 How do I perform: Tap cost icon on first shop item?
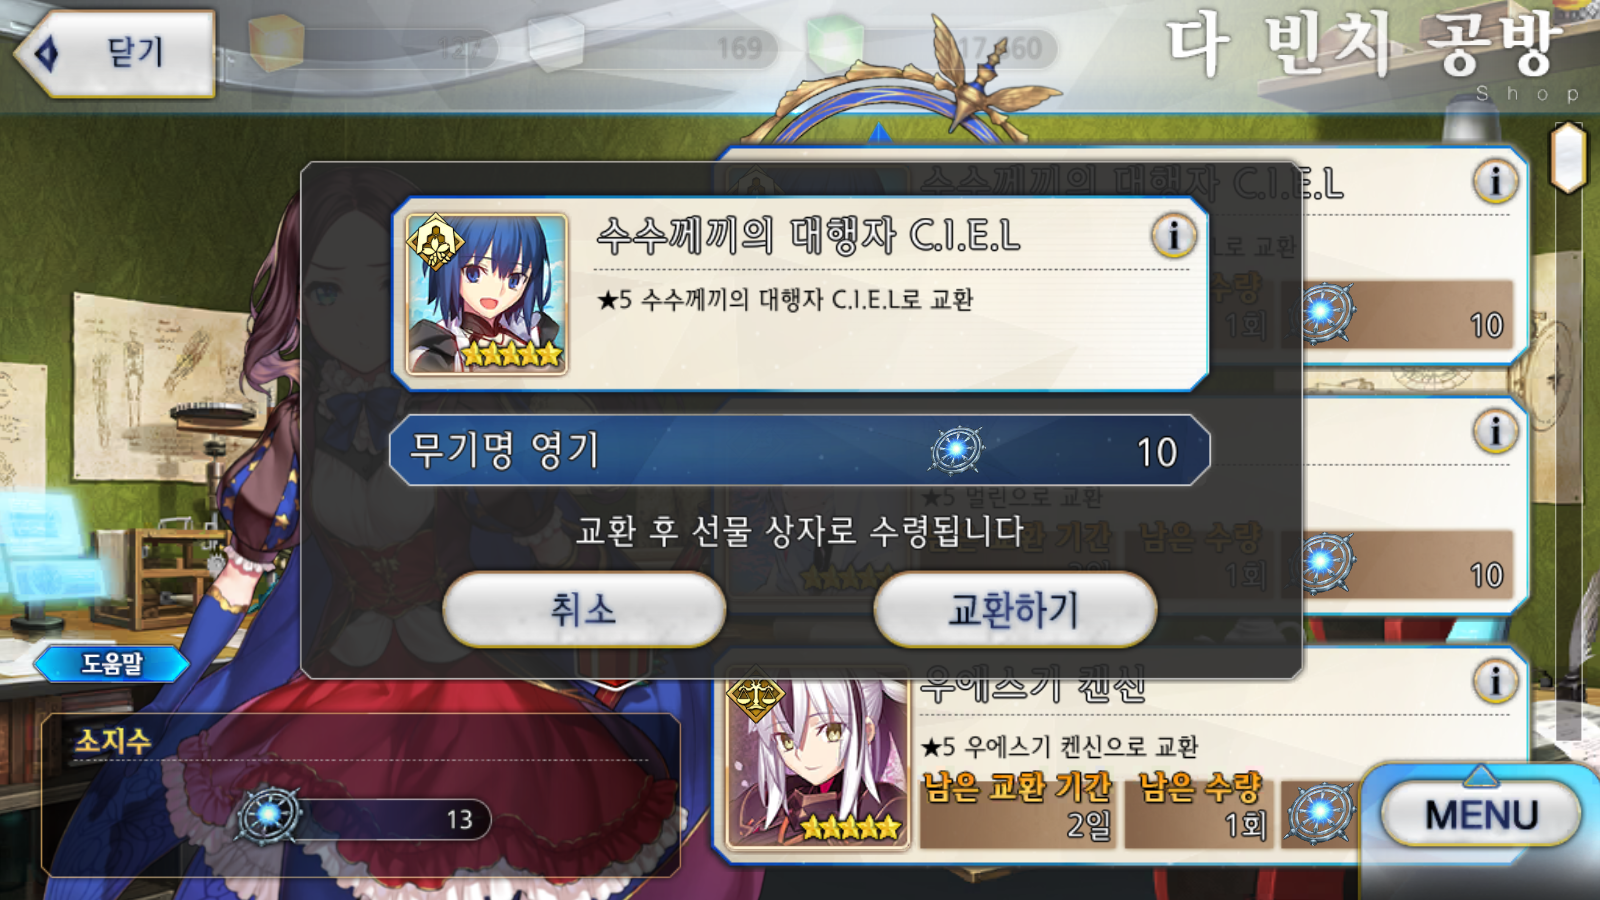[1322, 312]
